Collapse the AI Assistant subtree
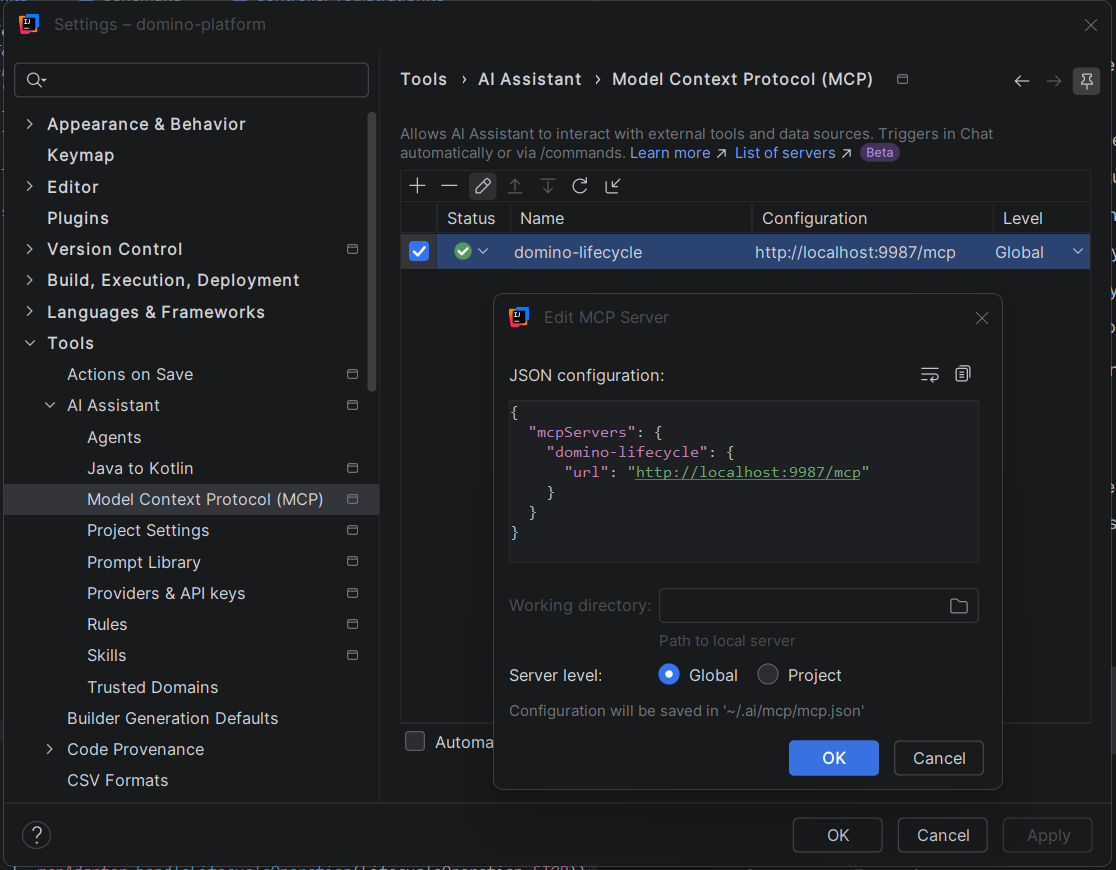Screen dimensions: 1116x870 (50, 405)
